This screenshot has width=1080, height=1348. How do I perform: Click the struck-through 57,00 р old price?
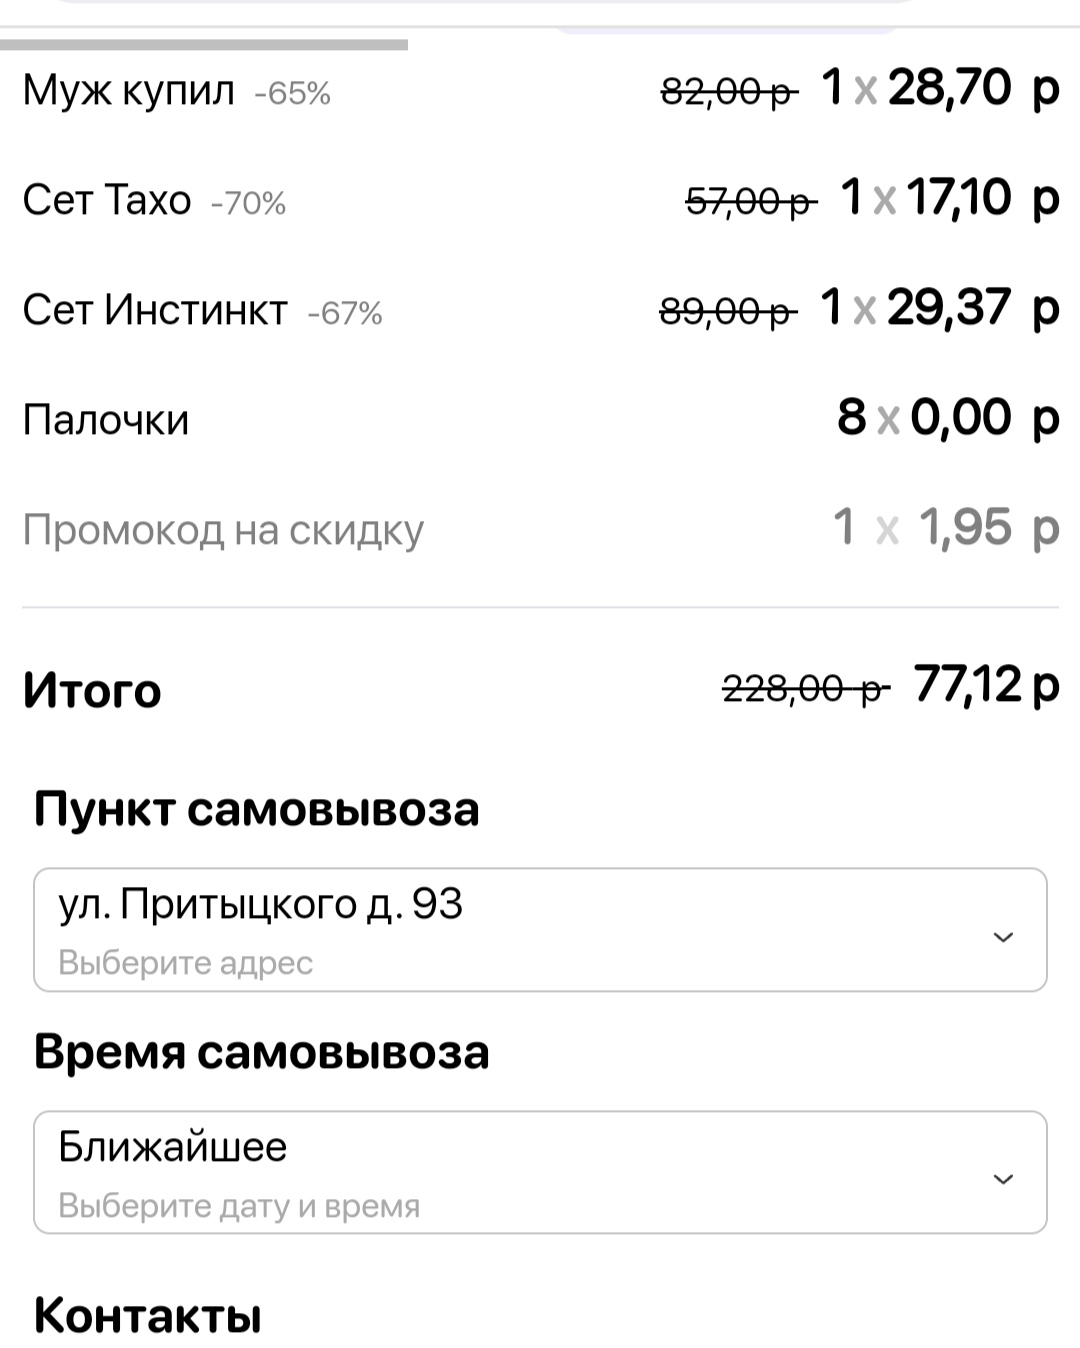[750, 203]
